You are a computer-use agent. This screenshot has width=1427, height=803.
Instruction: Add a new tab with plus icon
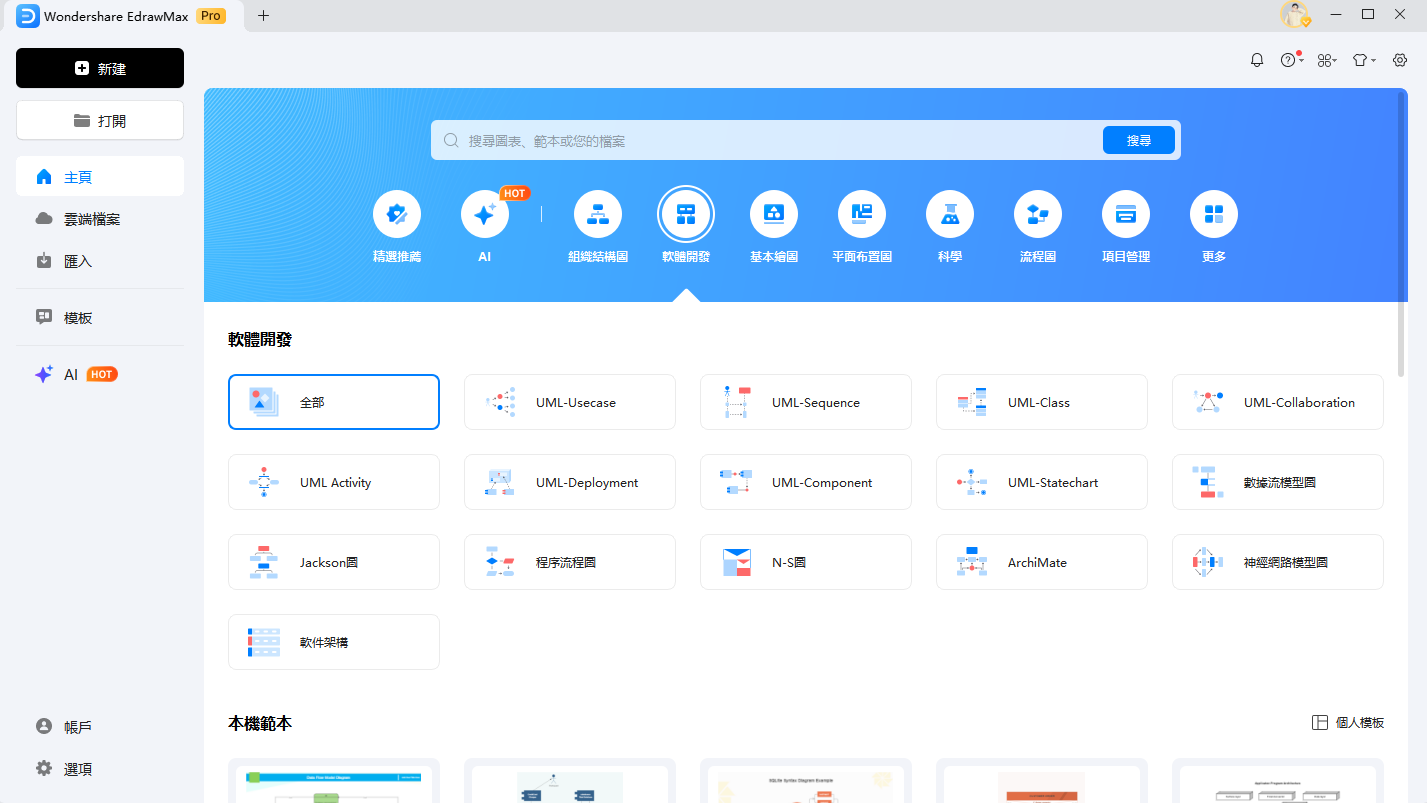[264, 15]
